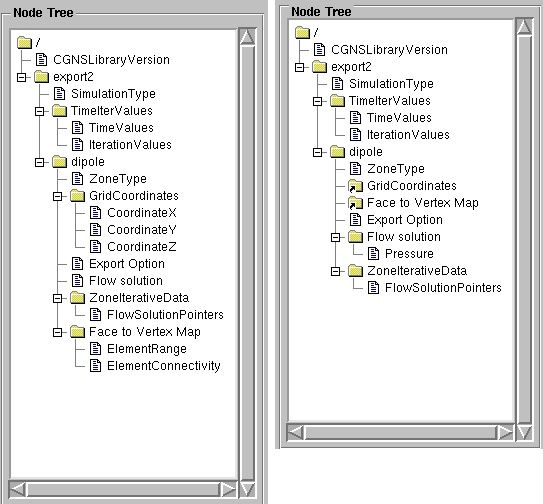Click right tree vertical scrollbar thumb
543x504 pixels.
(524, 230)
